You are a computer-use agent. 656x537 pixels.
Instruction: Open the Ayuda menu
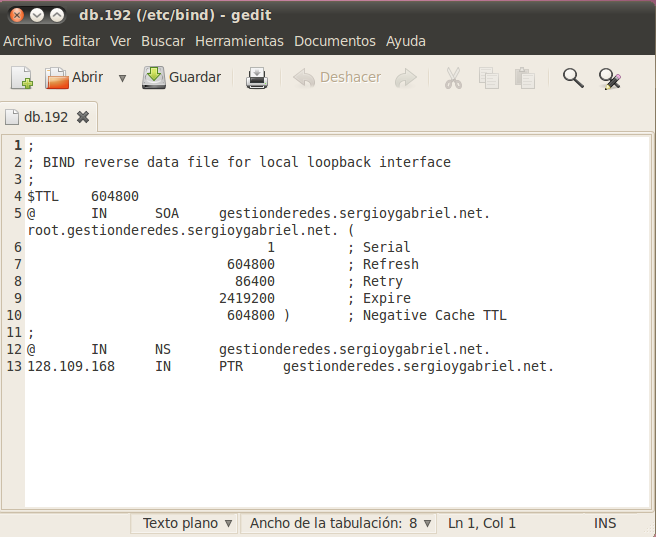click(x=405, y=41)
